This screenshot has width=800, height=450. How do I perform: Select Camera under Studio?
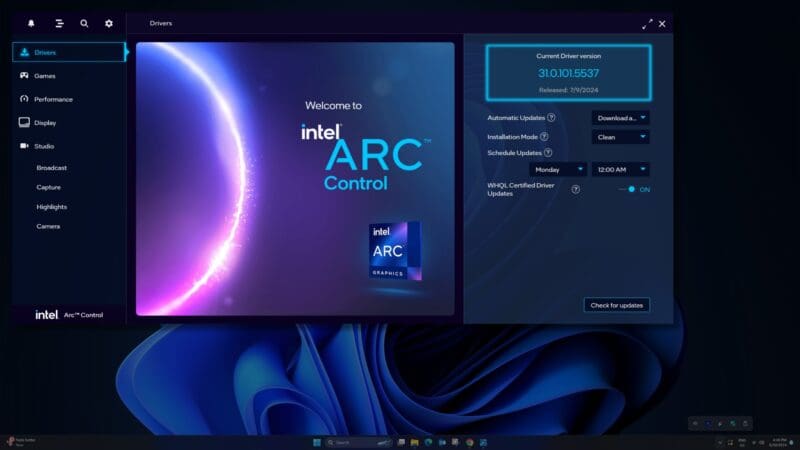pyautogui.click(x=48, y=226)
